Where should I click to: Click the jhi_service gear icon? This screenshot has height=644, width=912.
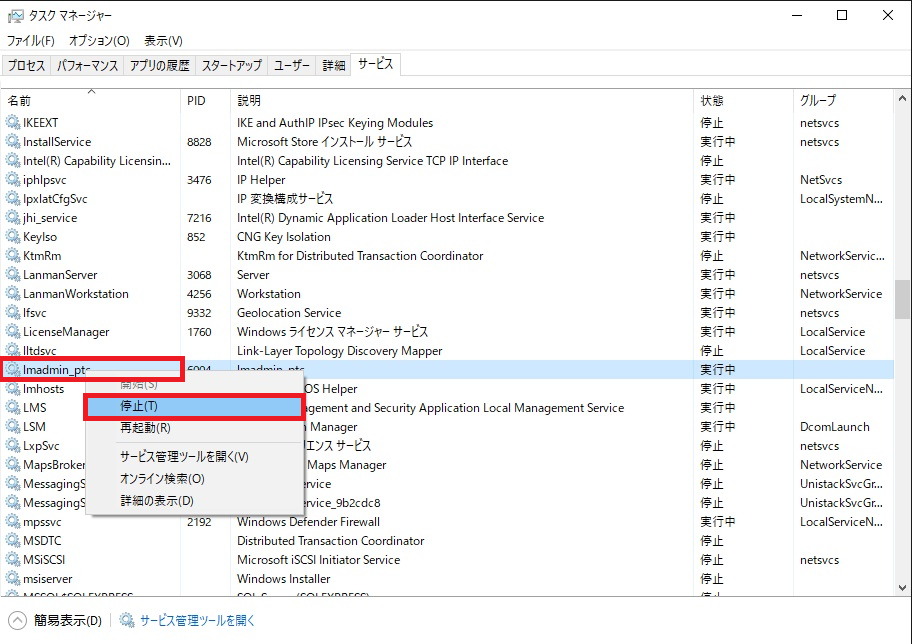13,218
